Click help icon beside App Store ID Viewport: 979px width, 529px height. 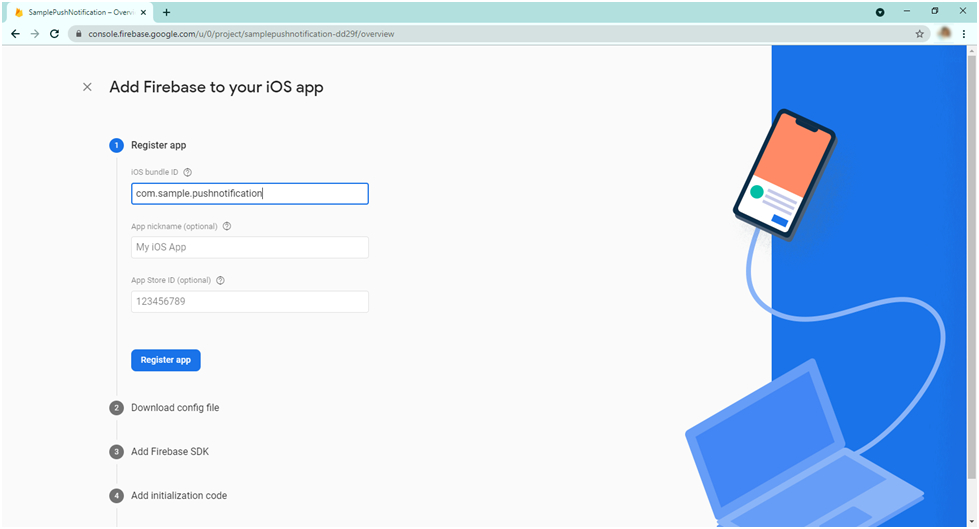[x=220, y=280]
